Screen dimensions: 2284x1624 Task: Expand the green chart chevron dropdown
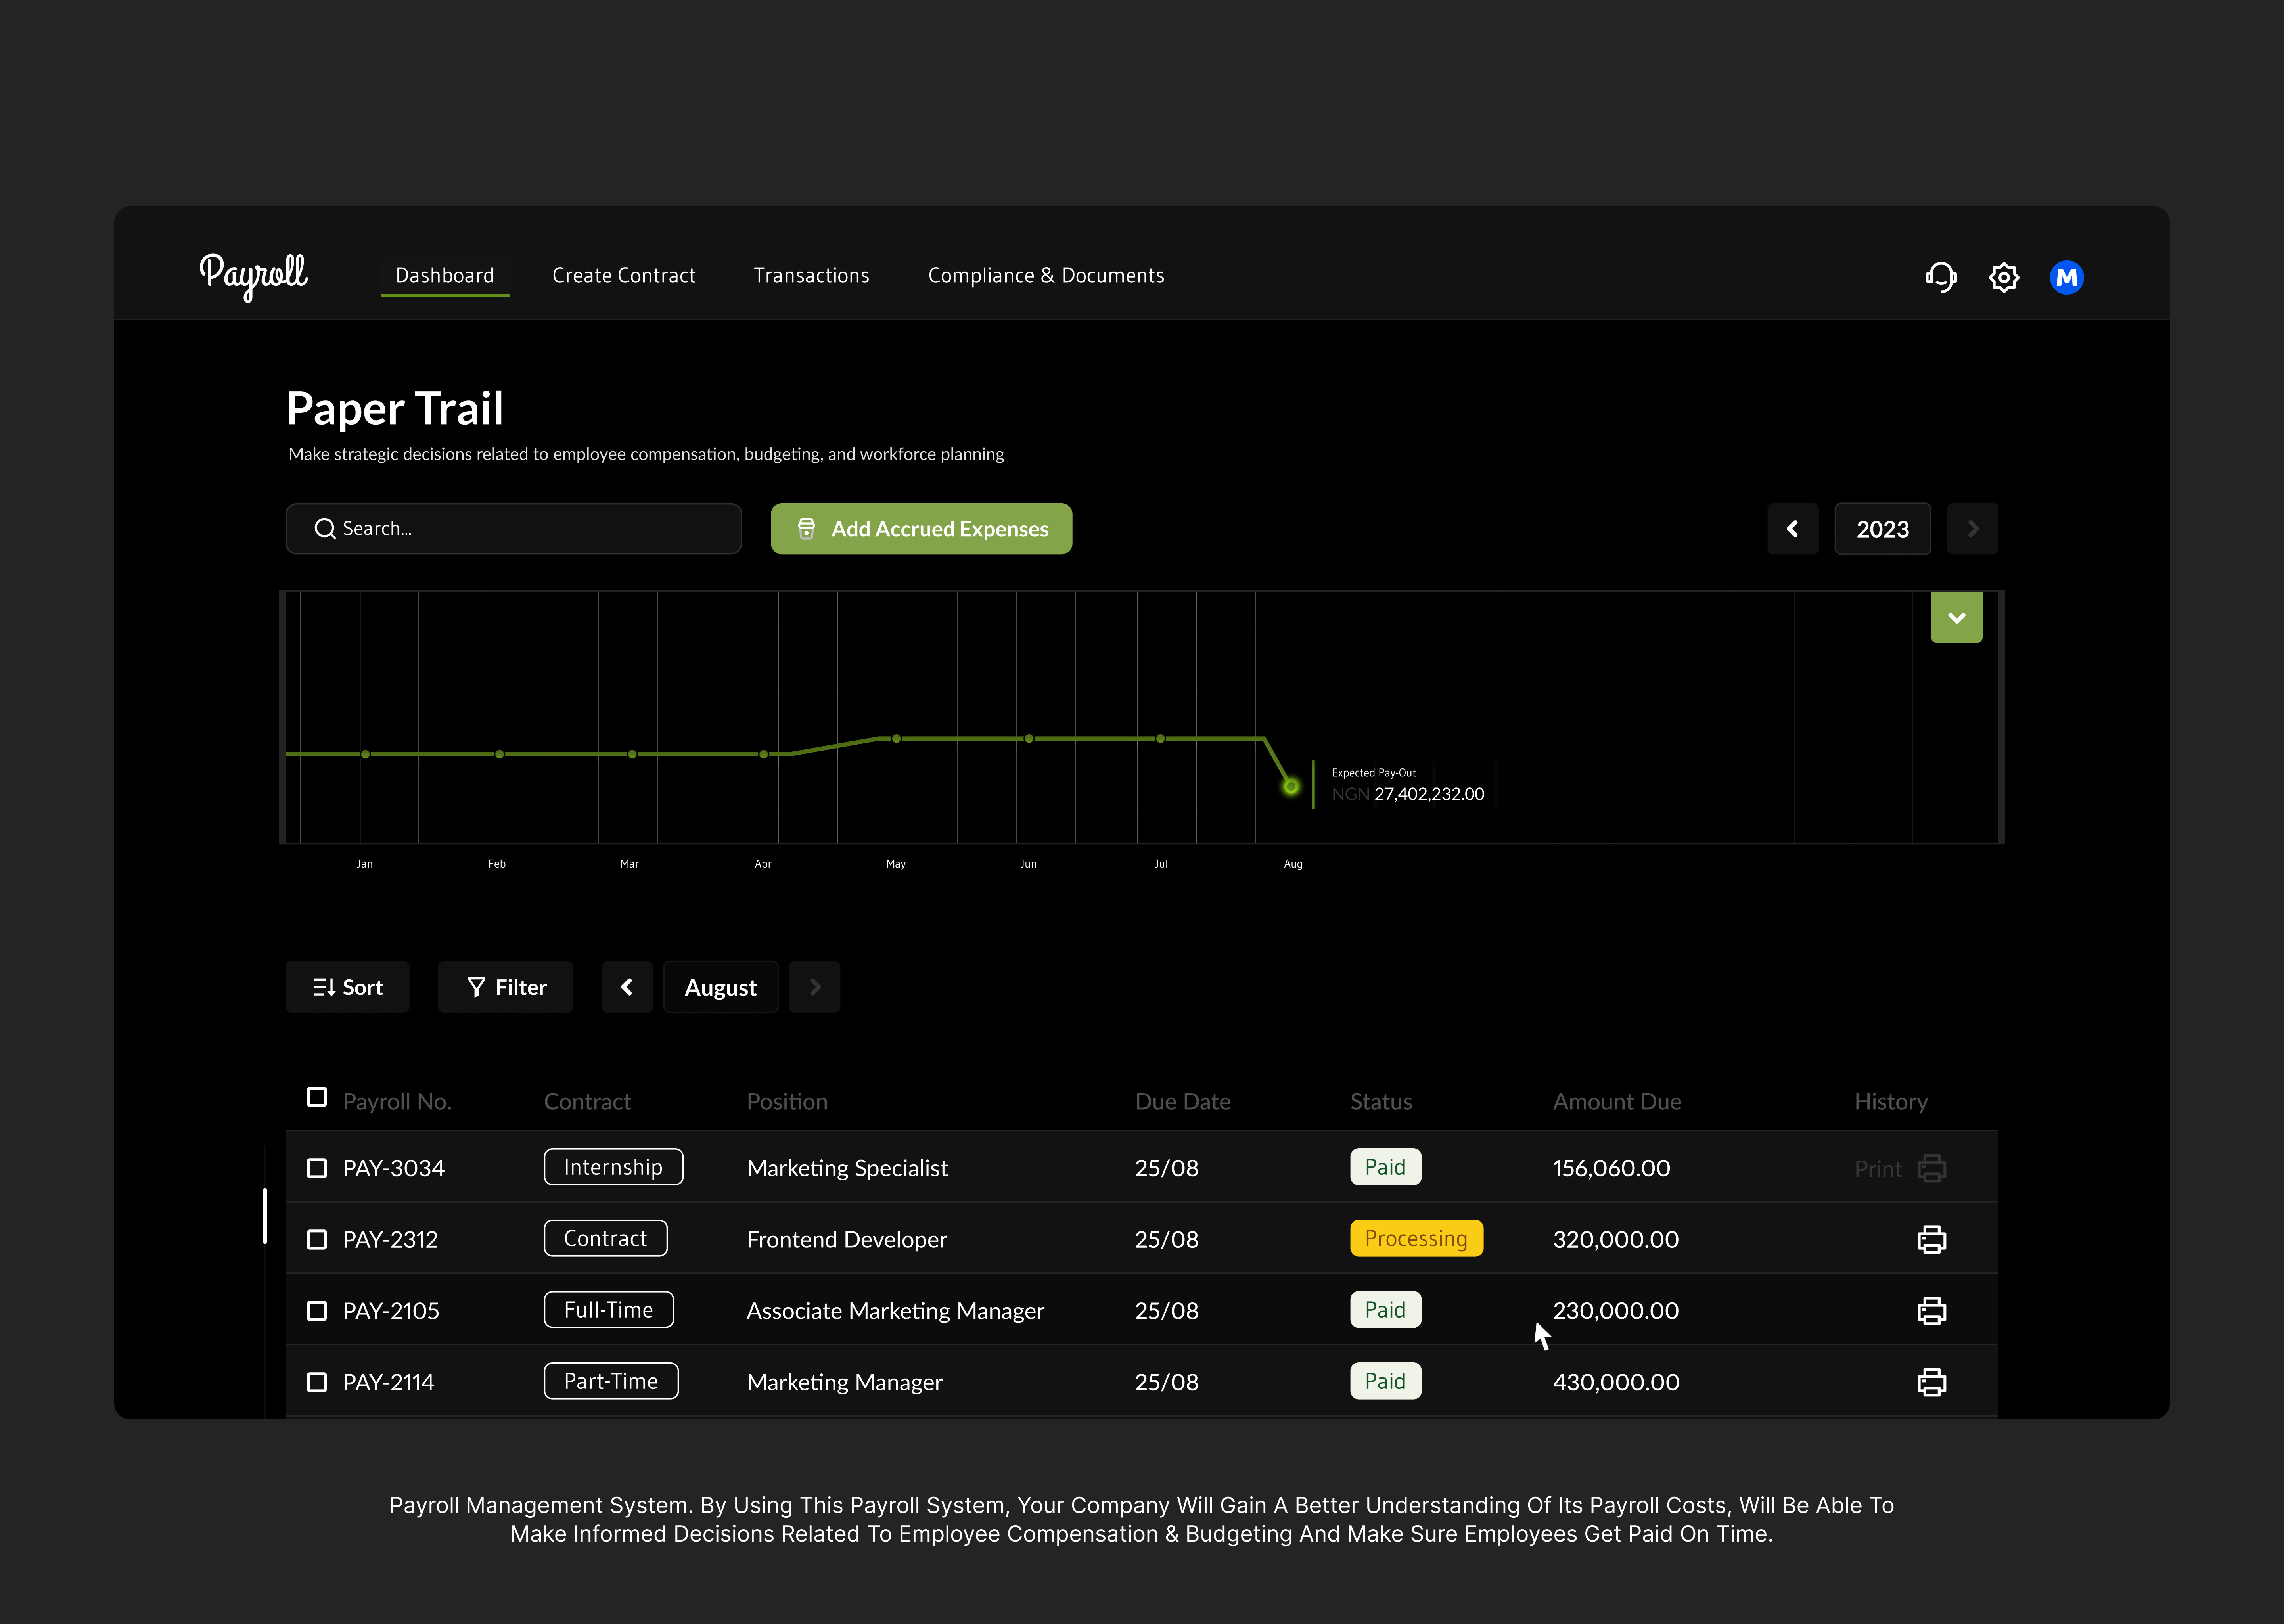coord(1956,617)
